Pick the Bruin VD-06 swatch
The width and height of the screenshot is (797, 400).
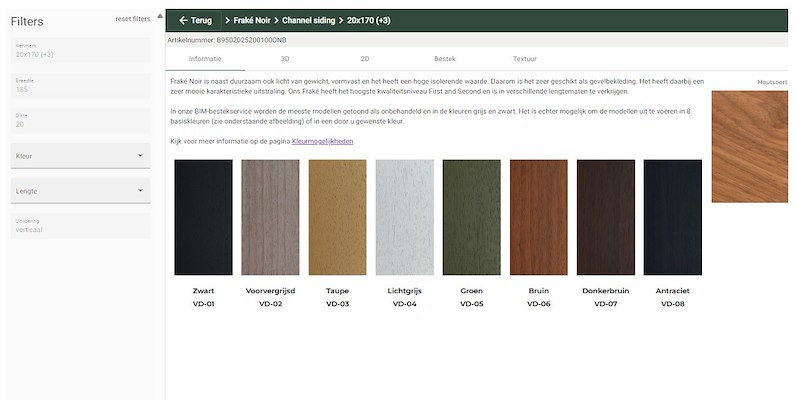click(x=538, y=217)
